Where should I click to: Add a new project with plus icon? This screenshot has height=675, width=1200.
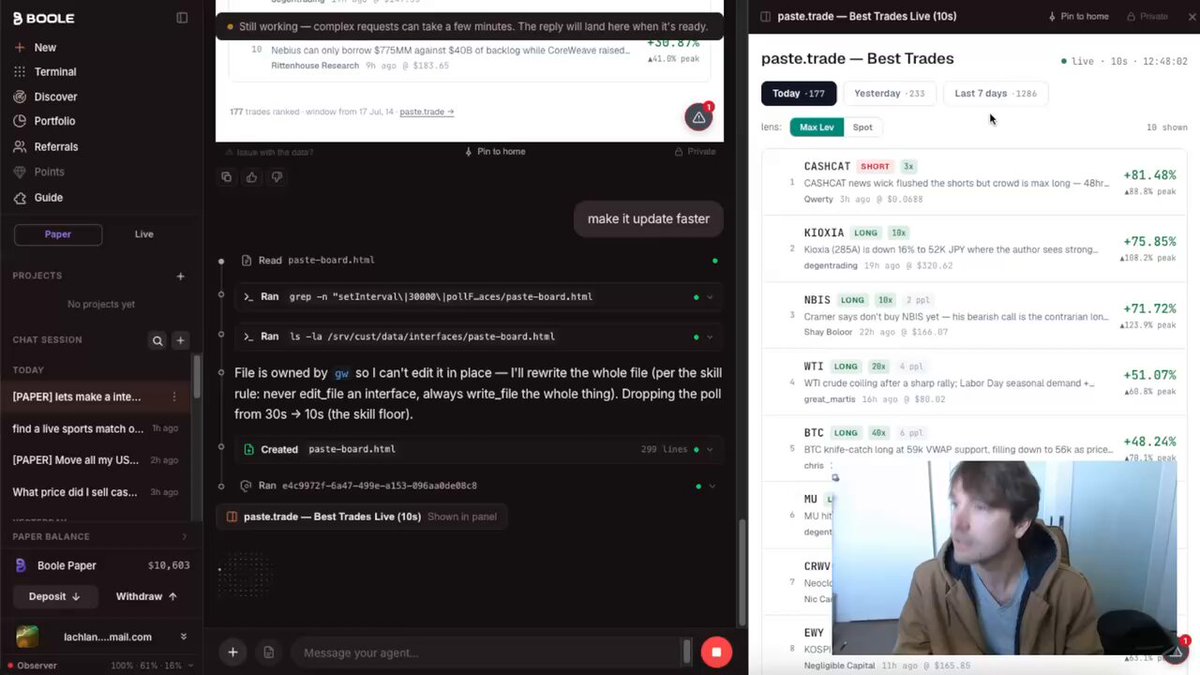(x=181, y=276)
